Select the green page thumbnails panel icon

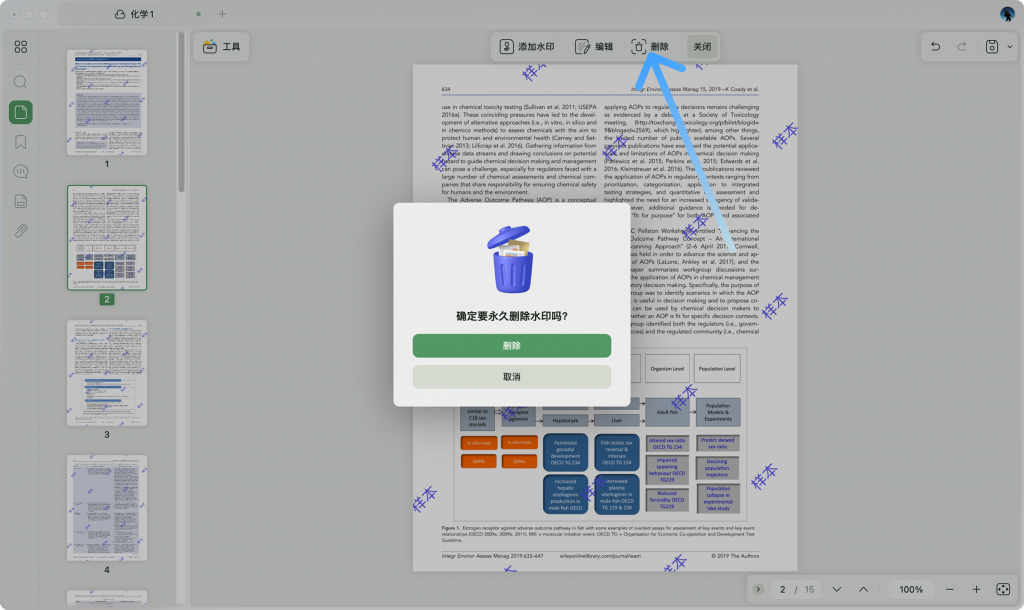21,112
